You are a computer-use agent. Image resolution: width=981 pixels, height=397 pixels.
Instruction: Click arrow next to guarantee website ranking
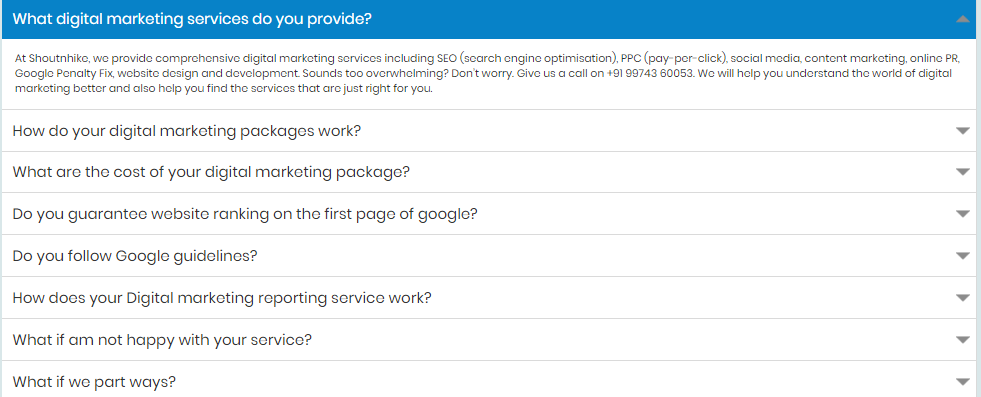pos(963,214)
